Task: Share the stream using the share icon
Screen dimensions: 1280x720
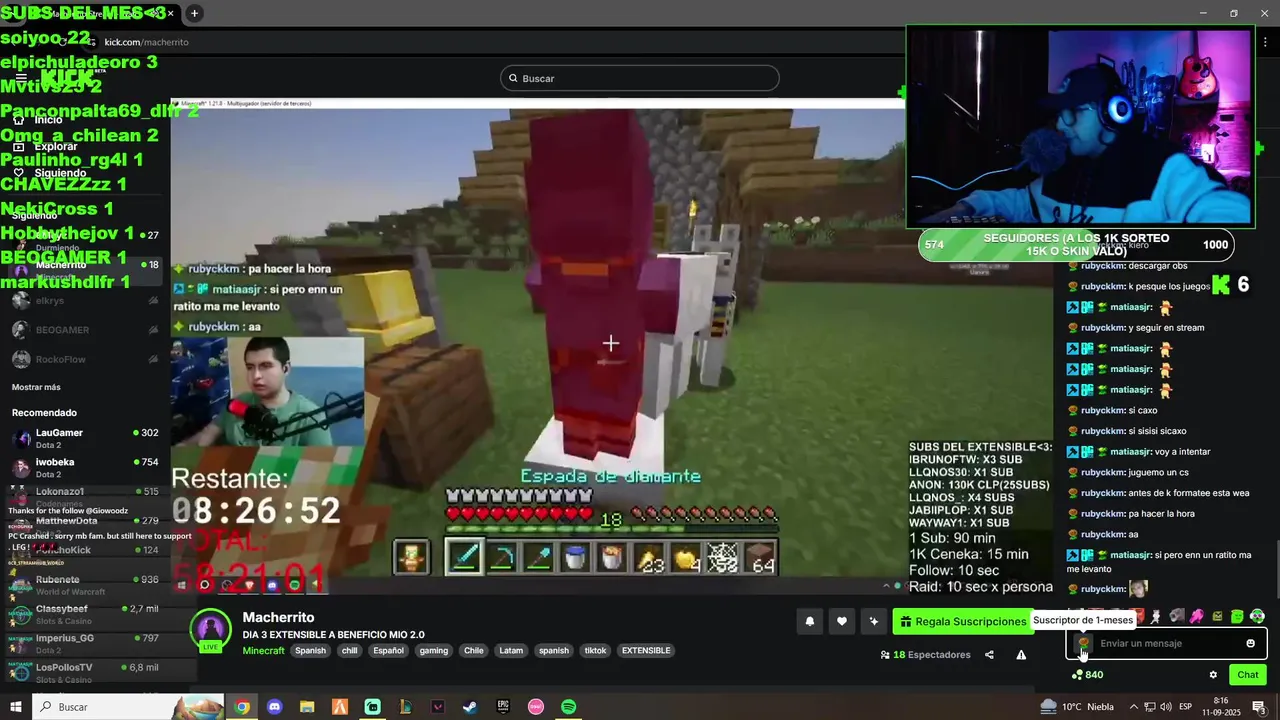Action: (989, 655)
